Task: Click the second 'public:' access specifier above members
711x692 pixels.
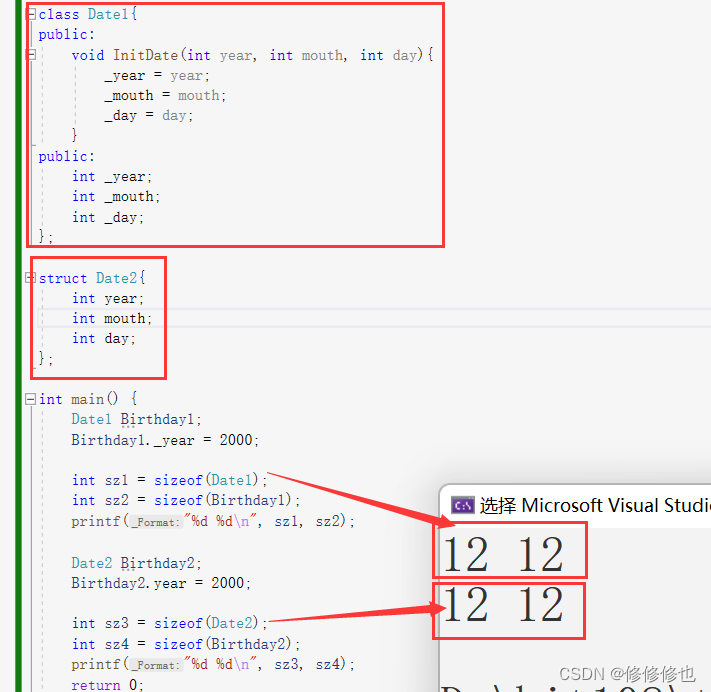Action: point(67,156)
